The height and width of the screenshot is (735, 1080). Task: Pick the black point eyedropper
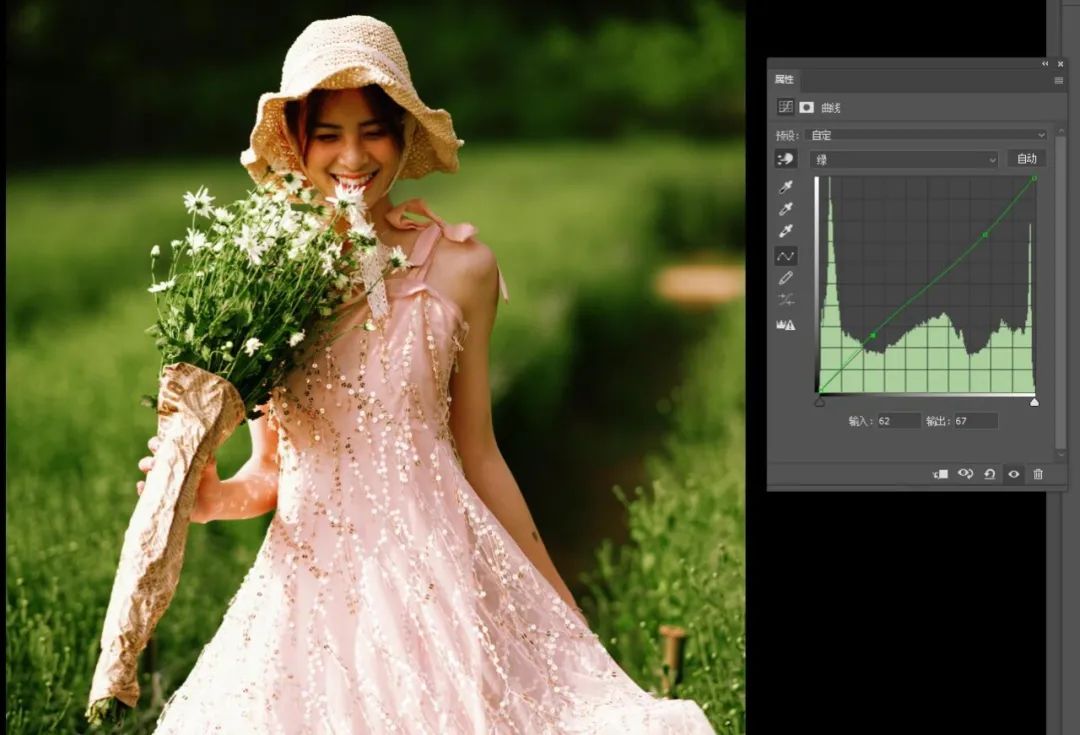[x=785, y=187]
